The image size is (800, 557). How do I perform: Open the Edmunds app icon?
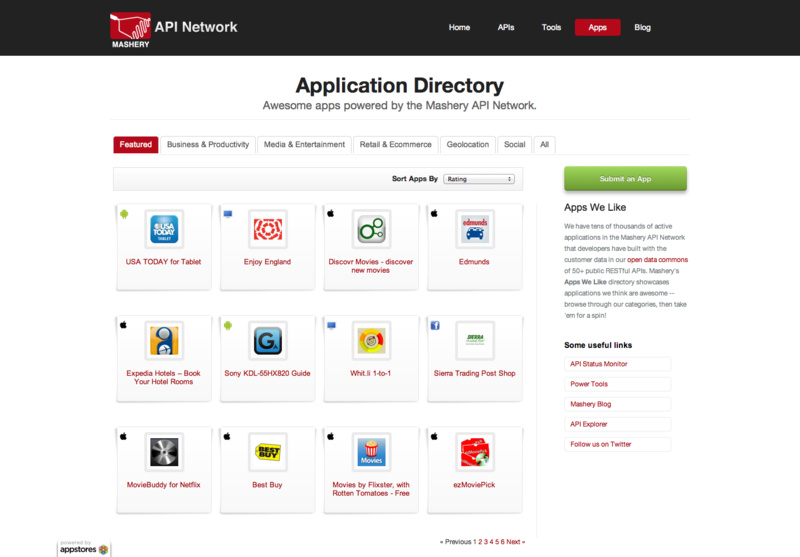pyautogui.click(x=474, y=229)
